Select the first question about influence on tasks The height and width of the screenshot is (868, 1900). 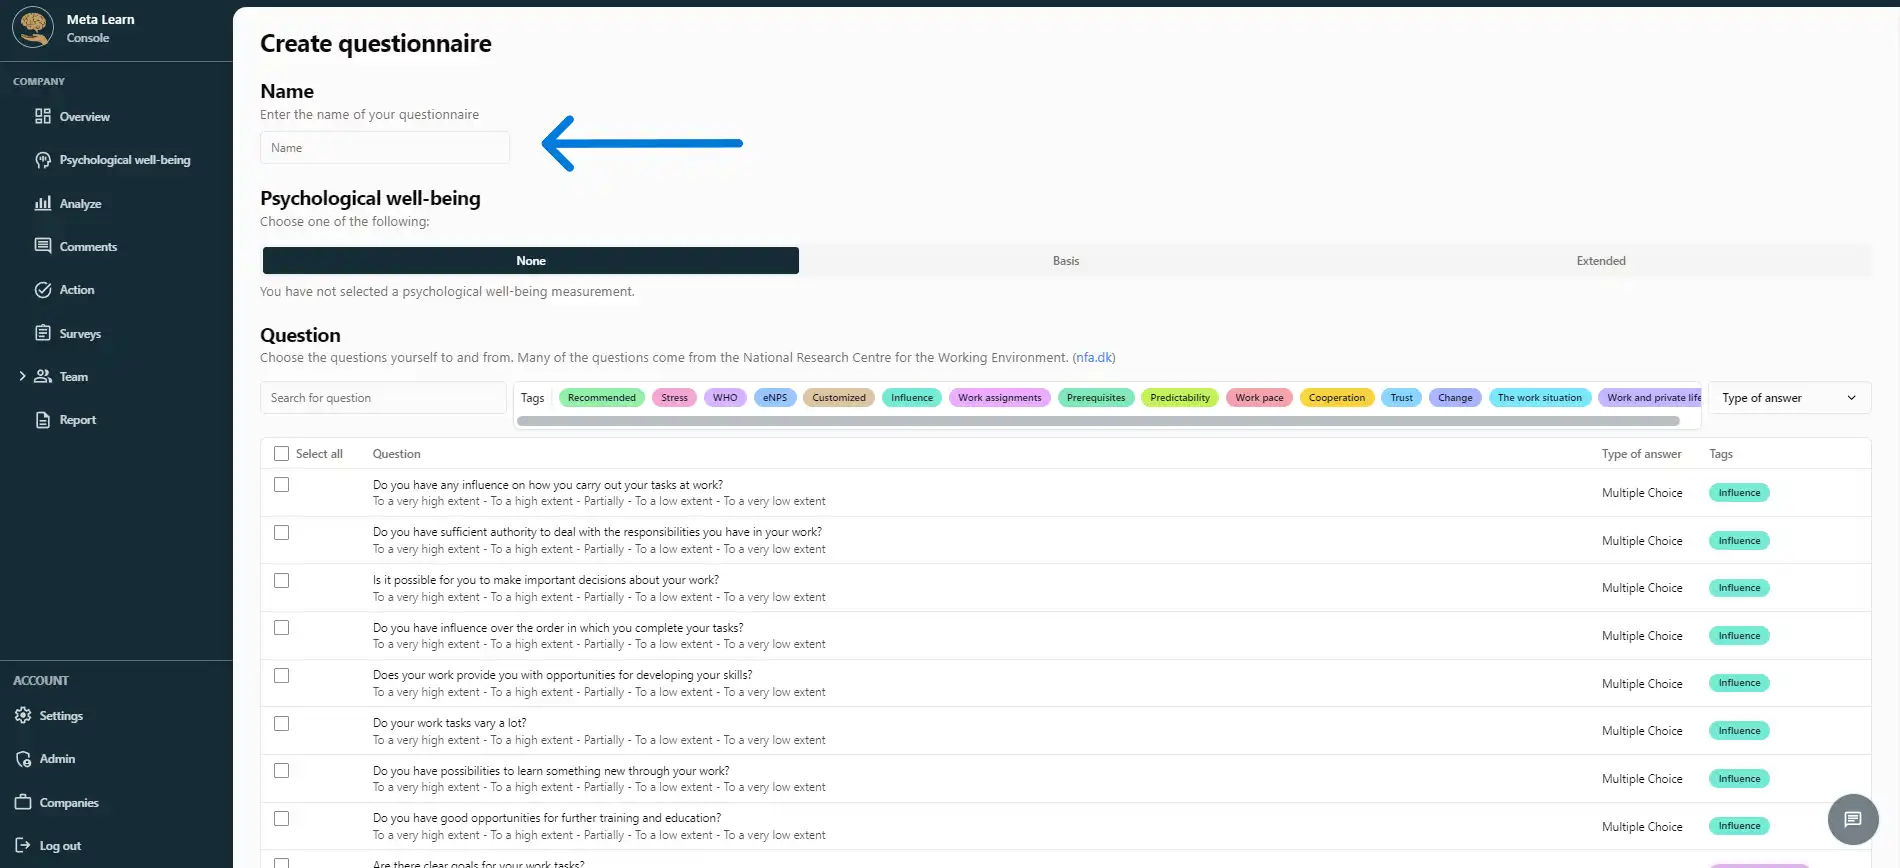coord(282,485)
